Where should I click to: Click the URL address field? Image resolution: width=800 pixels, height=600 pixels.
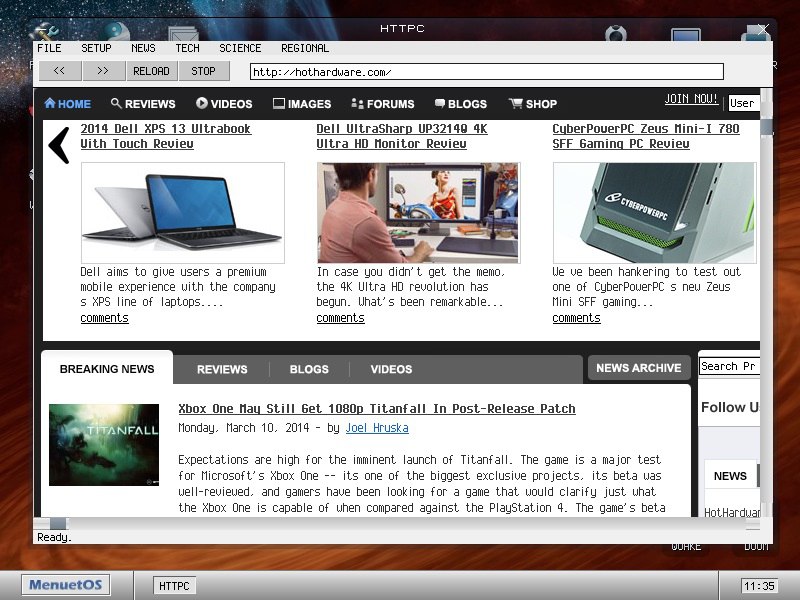click(487, 71)
